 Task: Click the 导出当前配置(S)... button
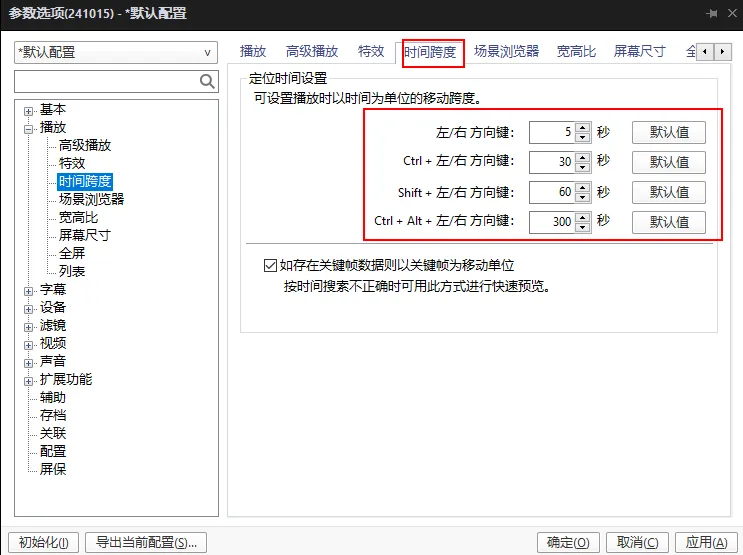(146, 542)
